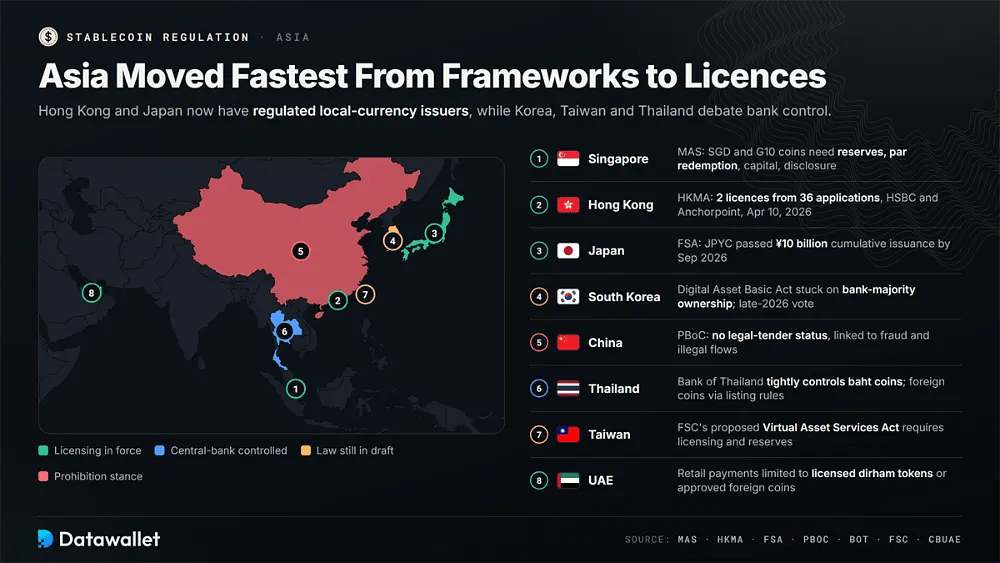Click the Thailand flag icon
This screenshot has height=563, width=1000.
click(x=568, y=388)
